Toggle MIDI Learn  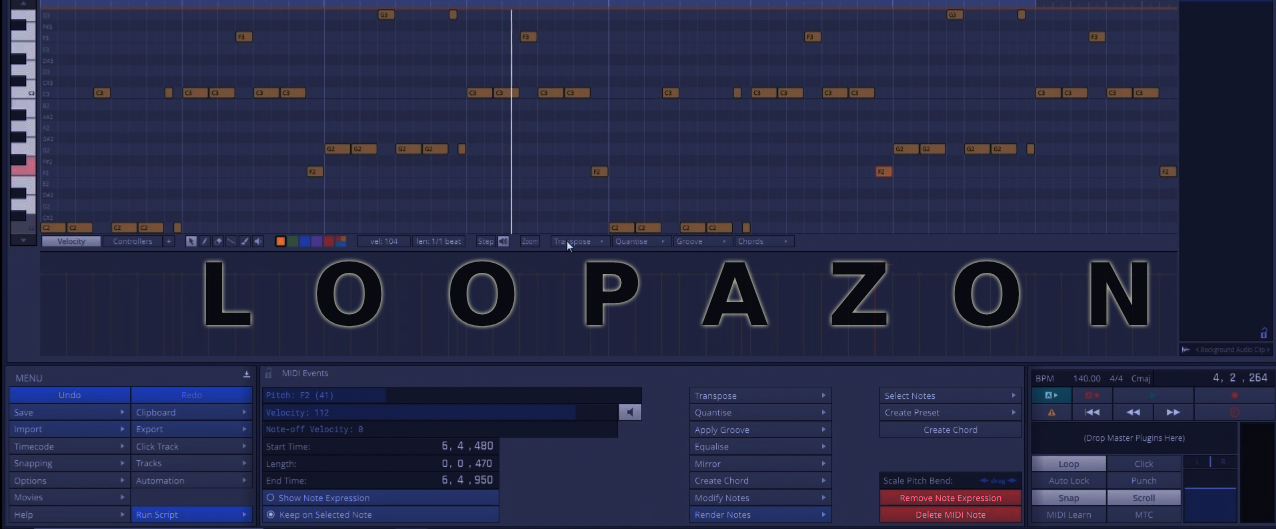[x=1069, y=515]
